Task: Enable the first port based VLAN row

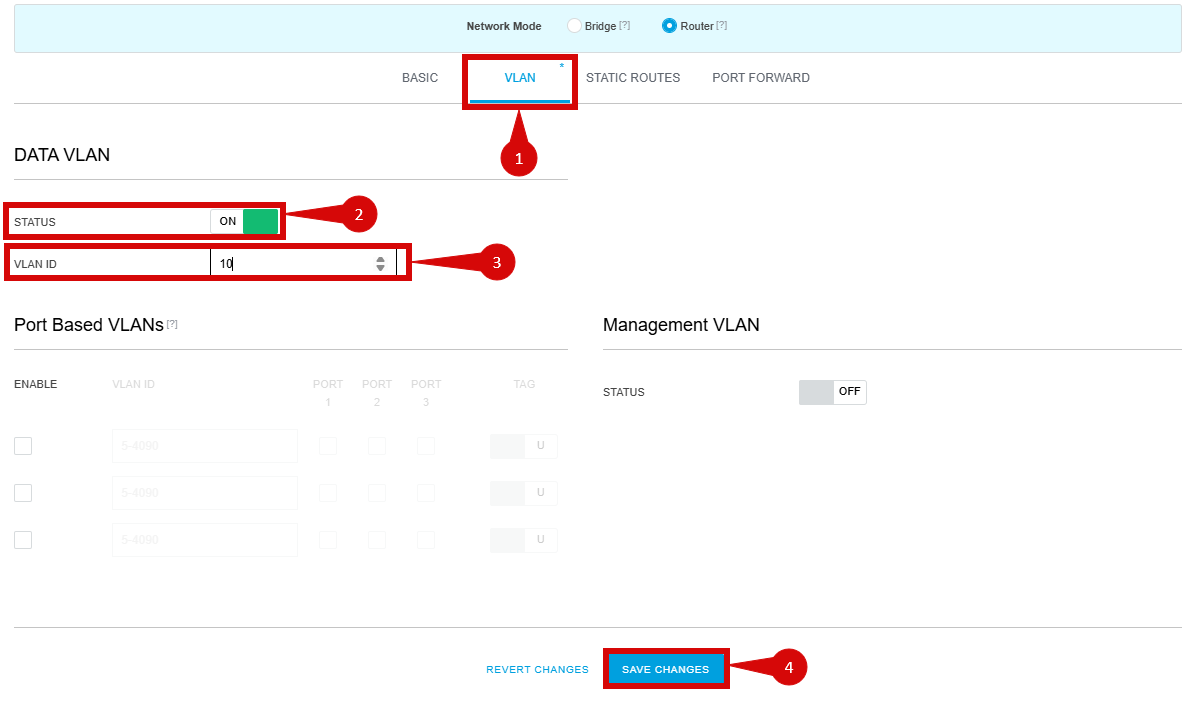Action: click(x=23, y=446)
